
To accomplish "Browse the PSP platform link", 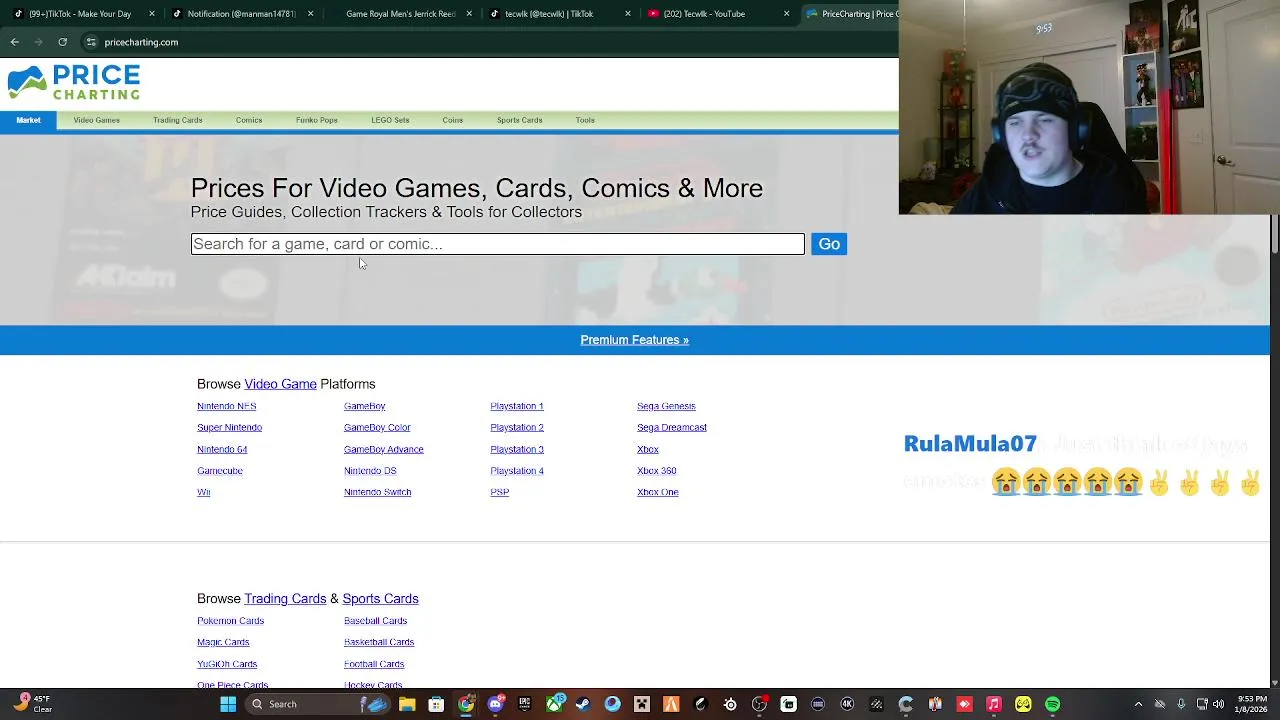I will [499, 492].
